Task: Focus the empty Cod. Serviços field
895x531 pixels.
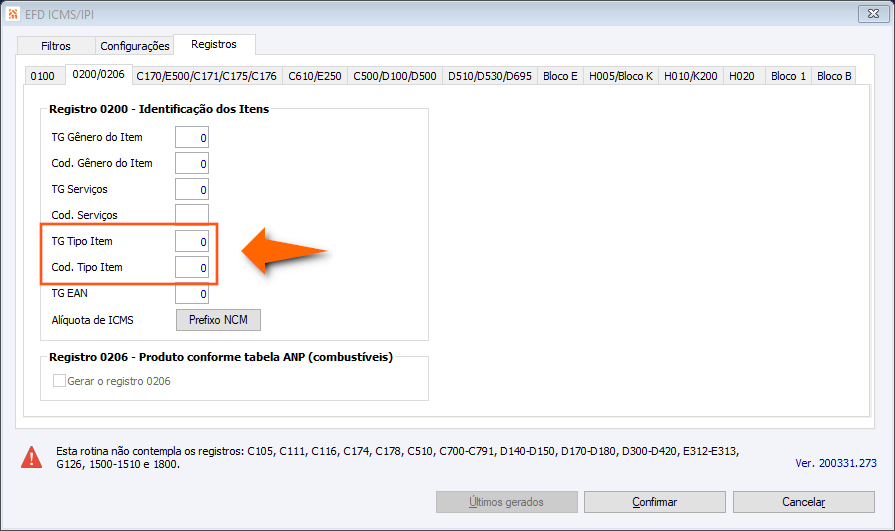Action: (x=192, y=214)
